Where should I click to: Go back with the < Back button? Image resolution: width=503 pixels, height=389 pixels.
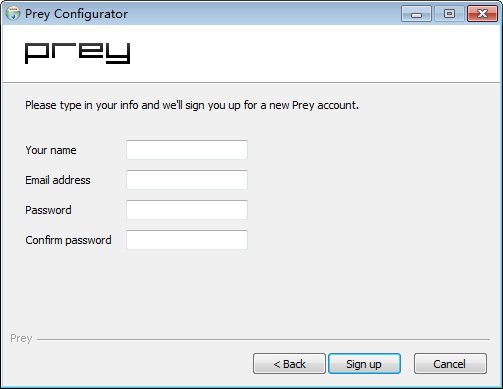289,364
